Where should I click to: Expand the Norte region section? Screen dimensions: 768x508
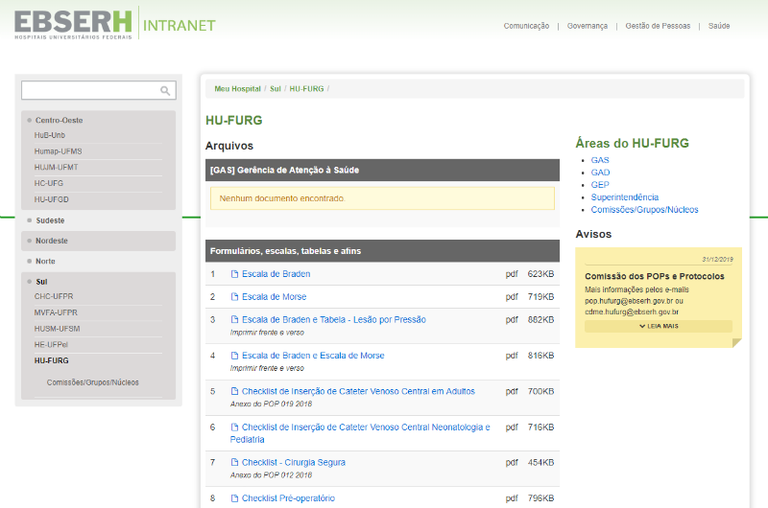pos(46,261)
